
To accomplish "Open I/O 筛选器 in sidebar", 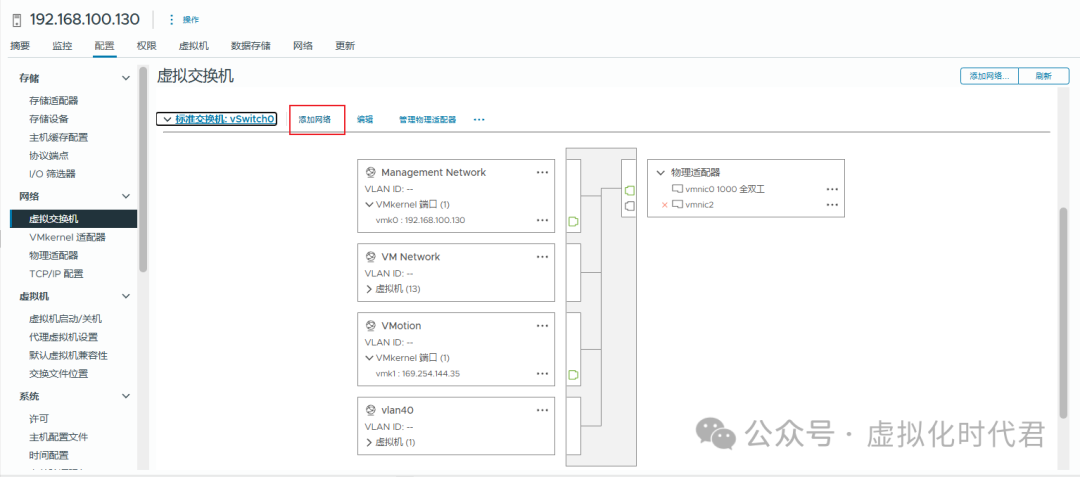I will [52, 173].
